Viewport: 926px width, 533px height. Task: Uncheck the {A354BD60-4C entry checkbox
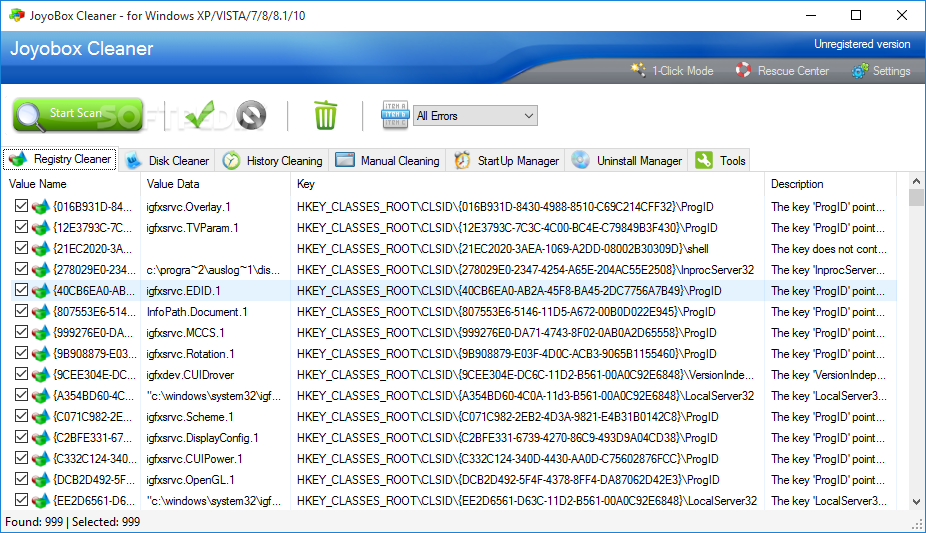point(21,394)
